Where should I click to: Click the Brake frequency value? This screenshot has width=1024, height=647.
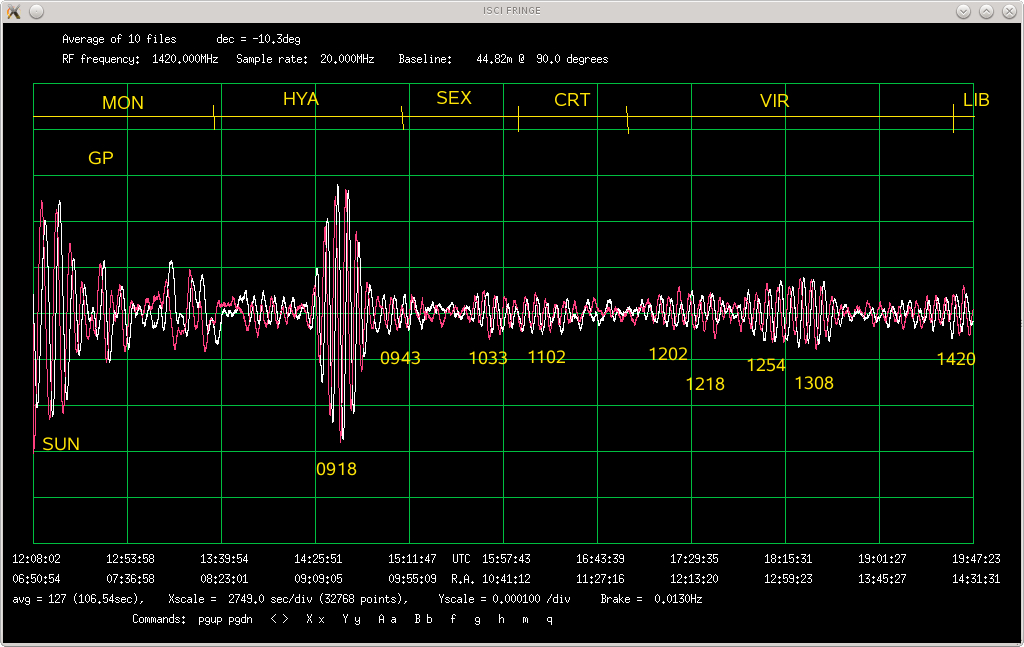pyautogui.click(x=678, y=599)
